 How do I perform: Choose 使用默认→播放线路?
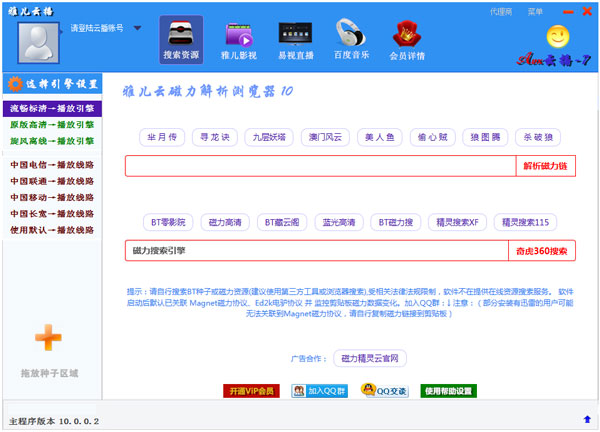point(52,230)
